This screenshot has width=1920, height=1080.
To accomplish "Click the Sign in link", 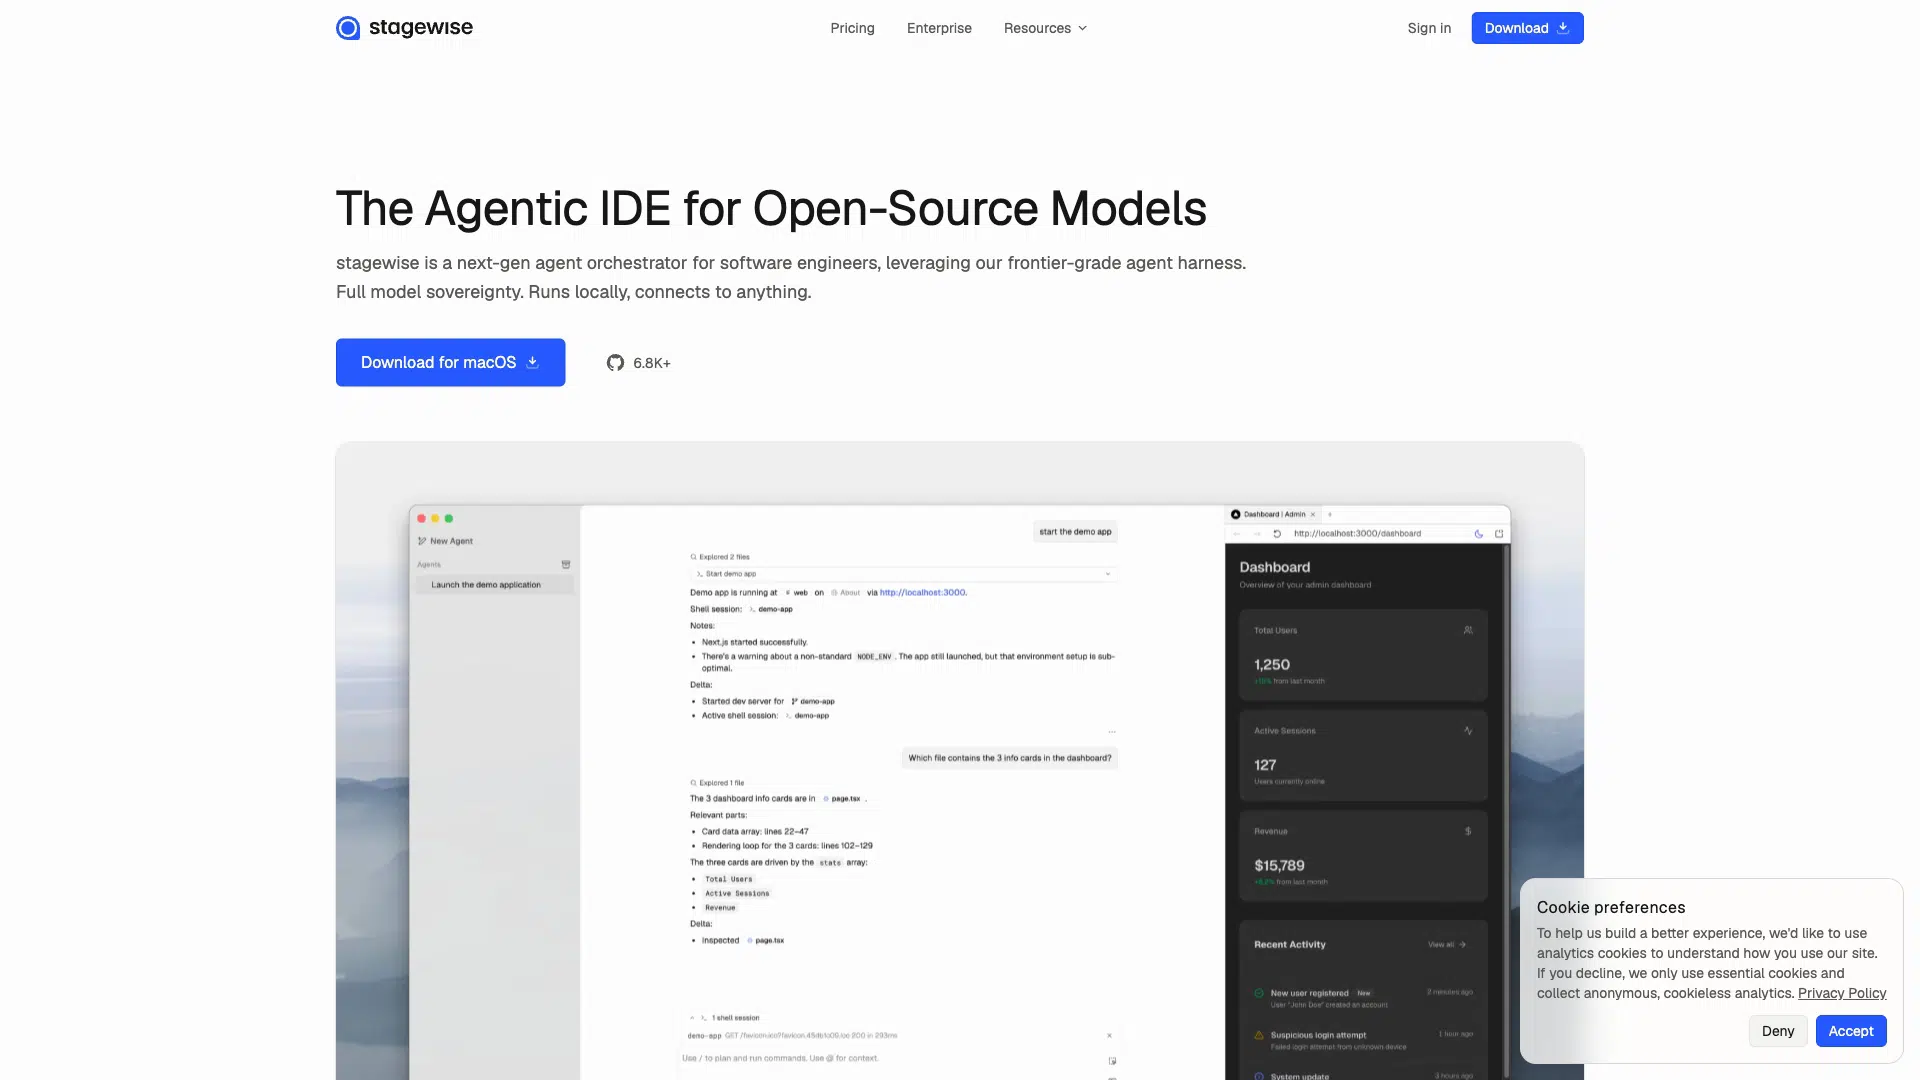I will (1429, 28).
